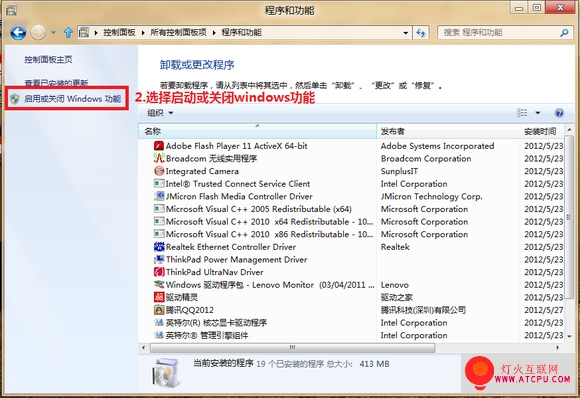The image size is (580, 398).
Task: Sort by 发布者 column header
Action: 448,131
